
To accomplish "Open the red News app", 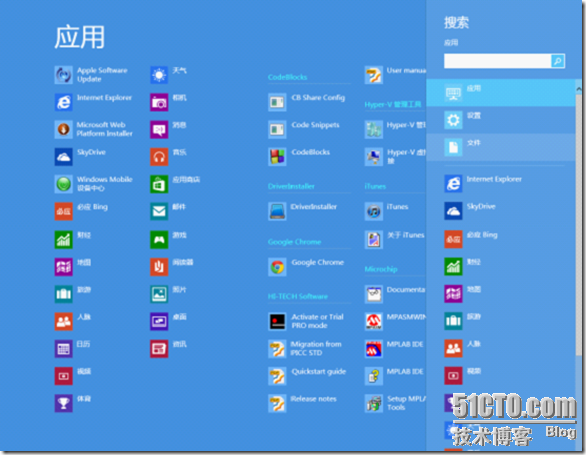I will (x=169, y=349).
